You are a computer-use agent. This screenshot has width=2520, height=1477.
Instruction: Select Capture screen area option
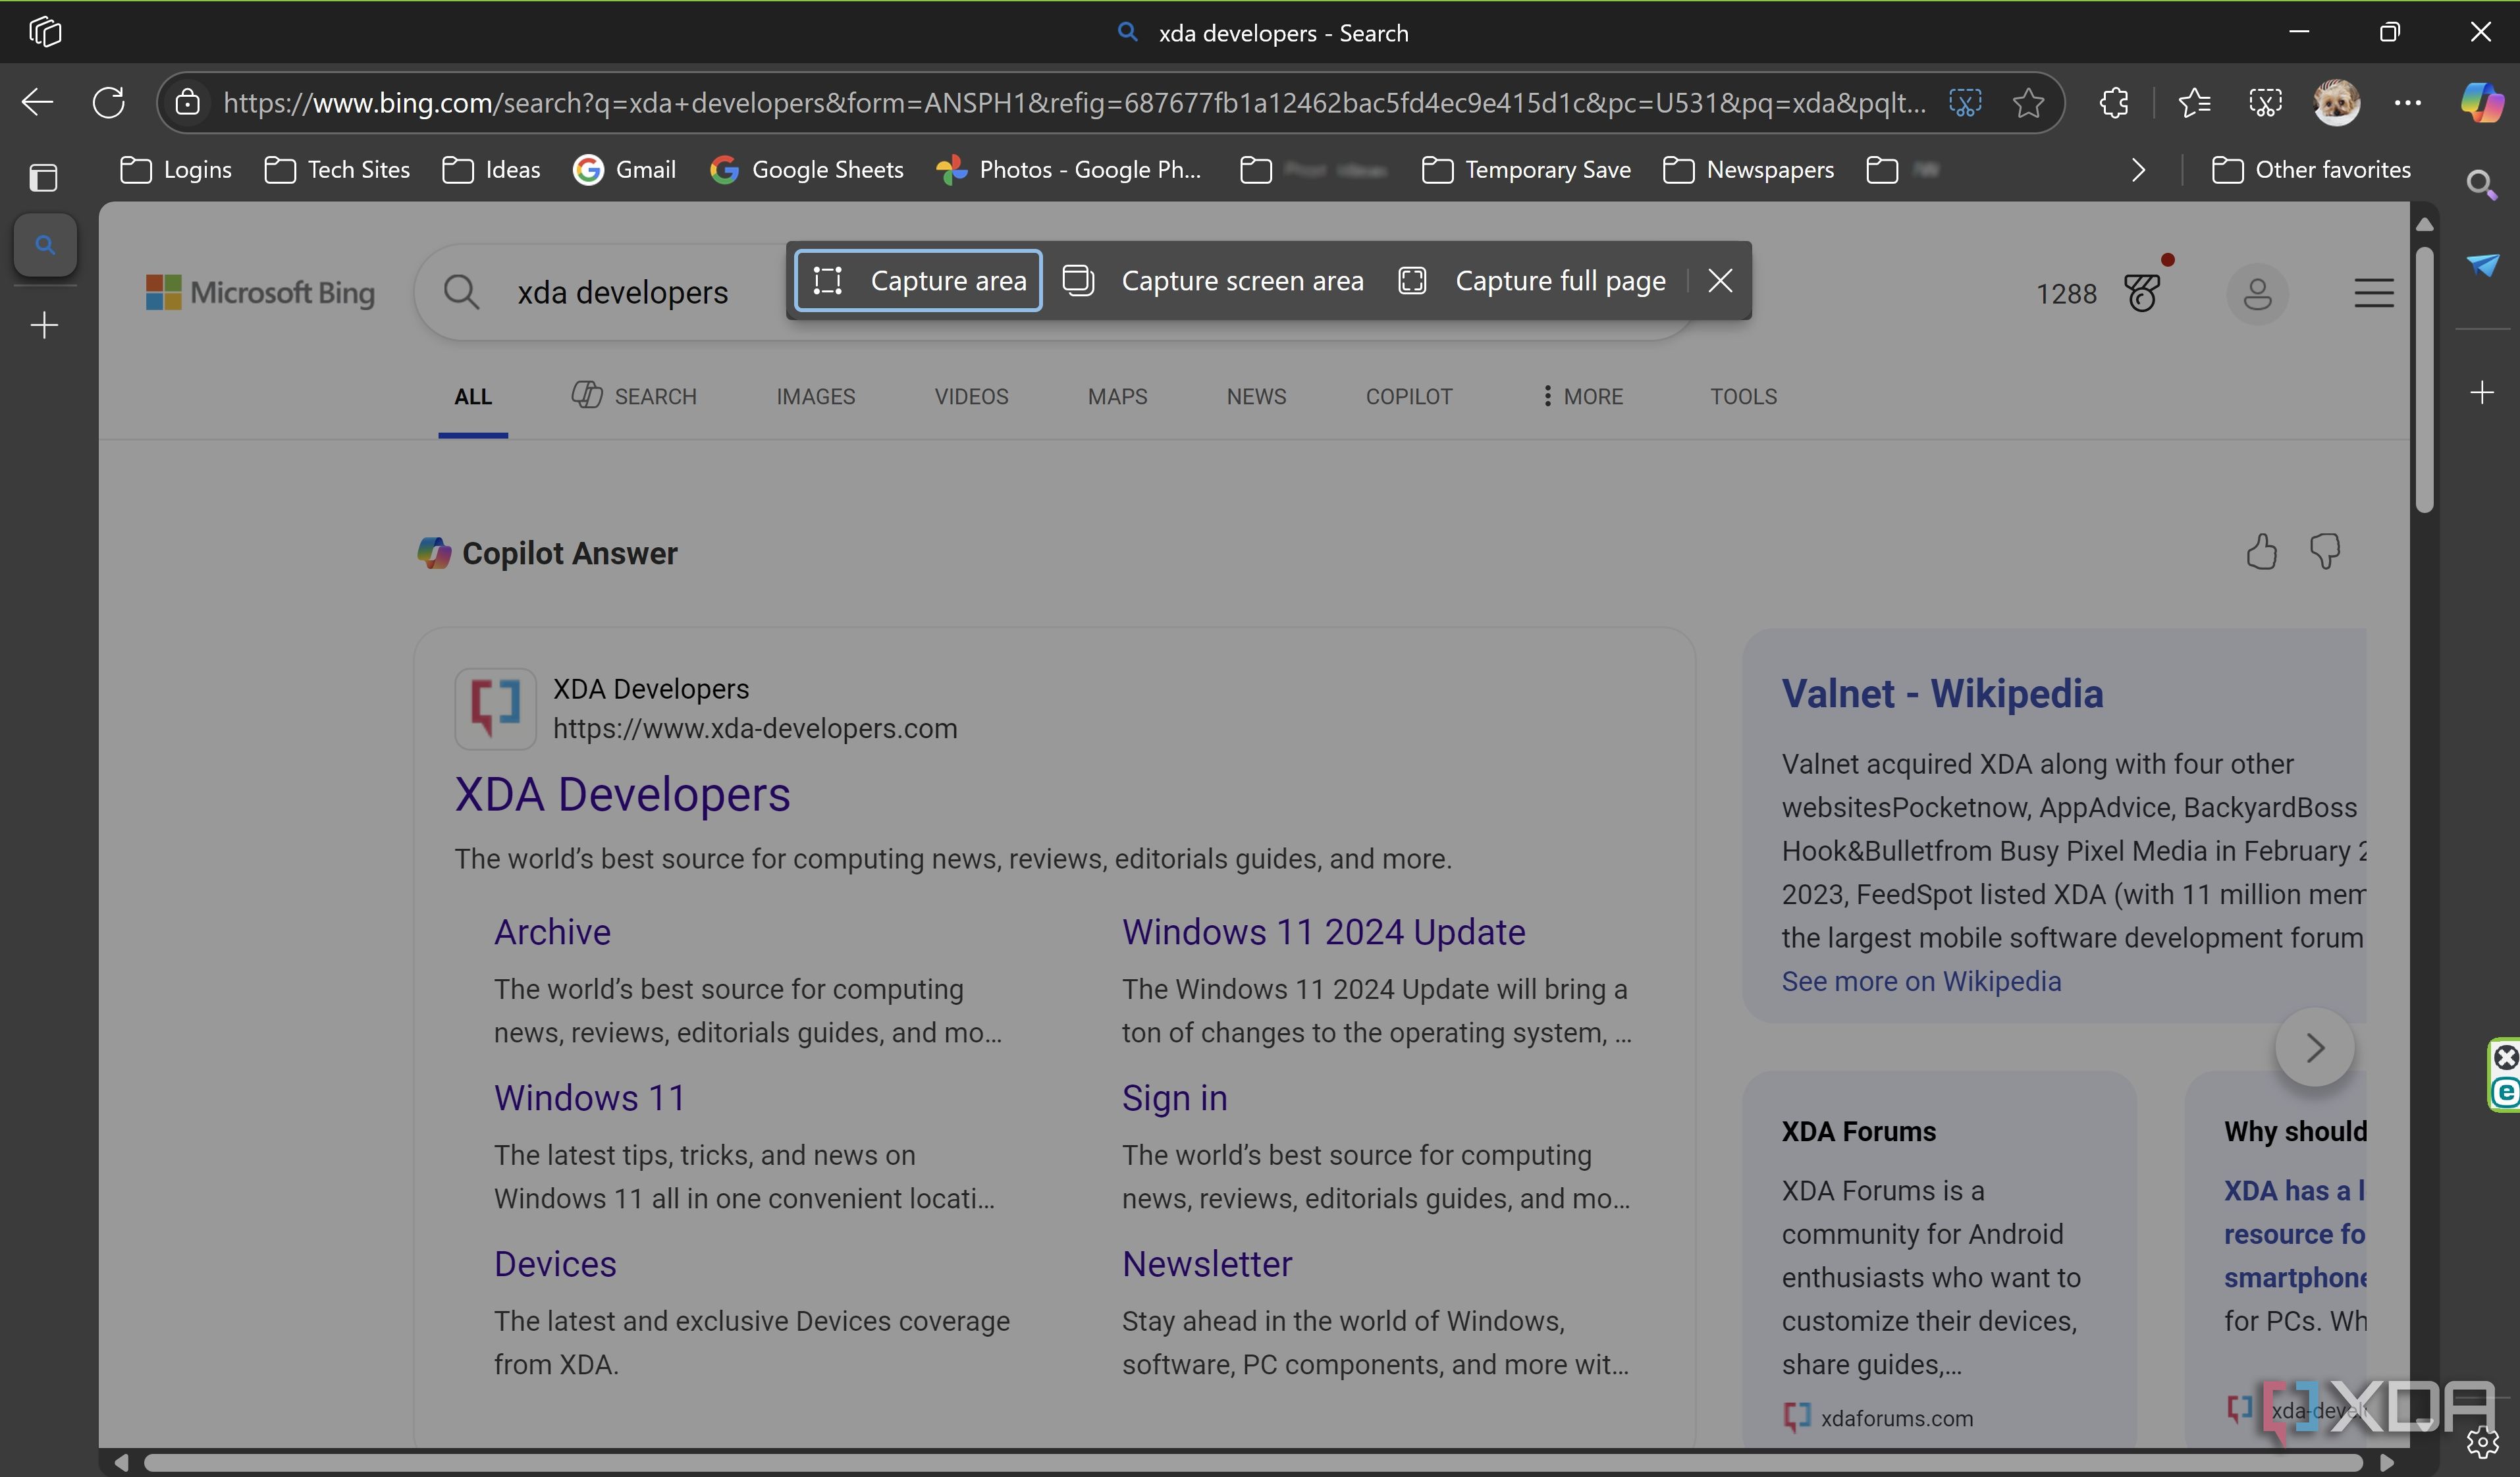tap(1213, 280)
